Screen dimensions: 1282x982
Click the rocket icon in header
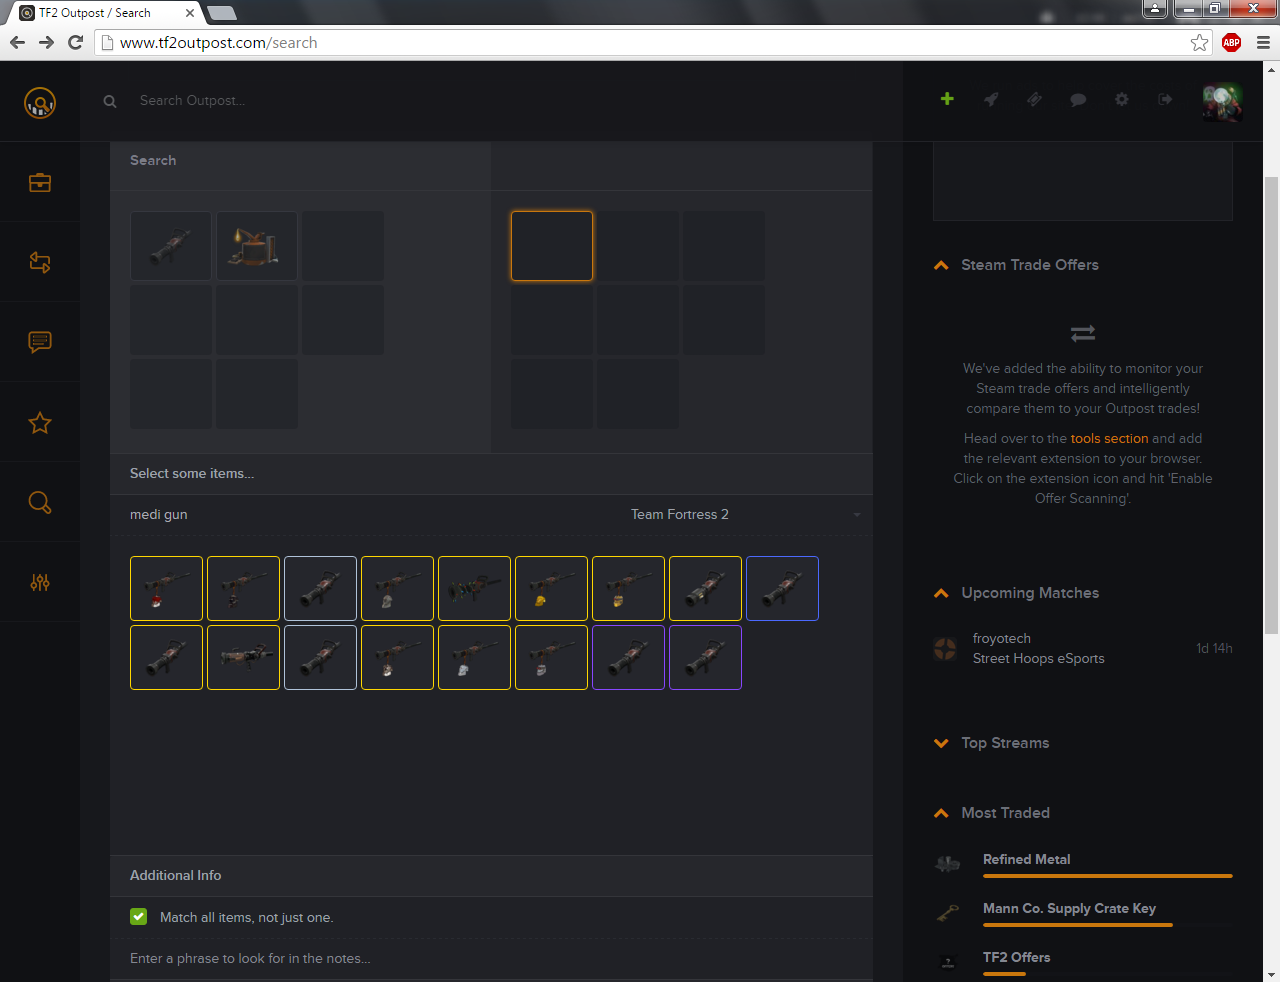[991, 99]
